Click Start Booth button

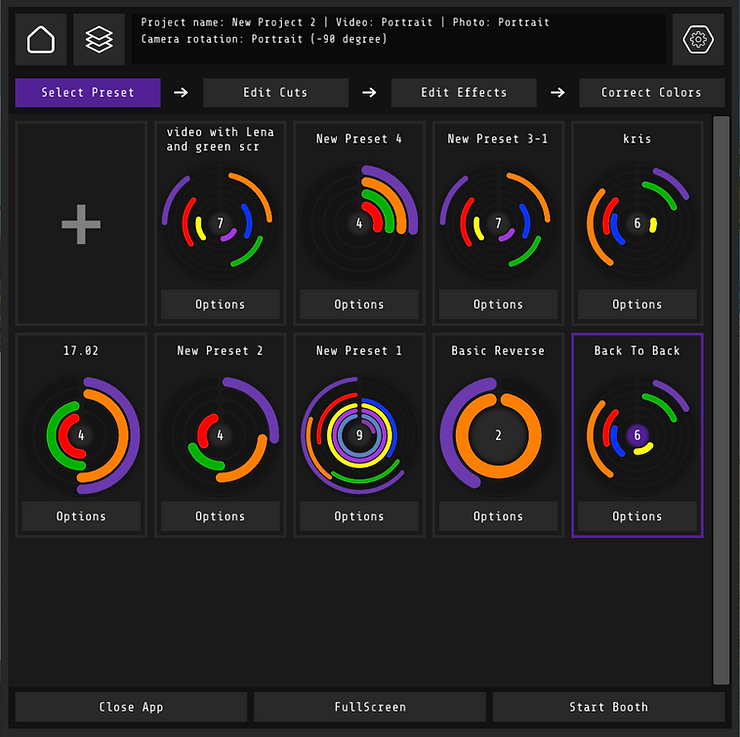(609, 707)
